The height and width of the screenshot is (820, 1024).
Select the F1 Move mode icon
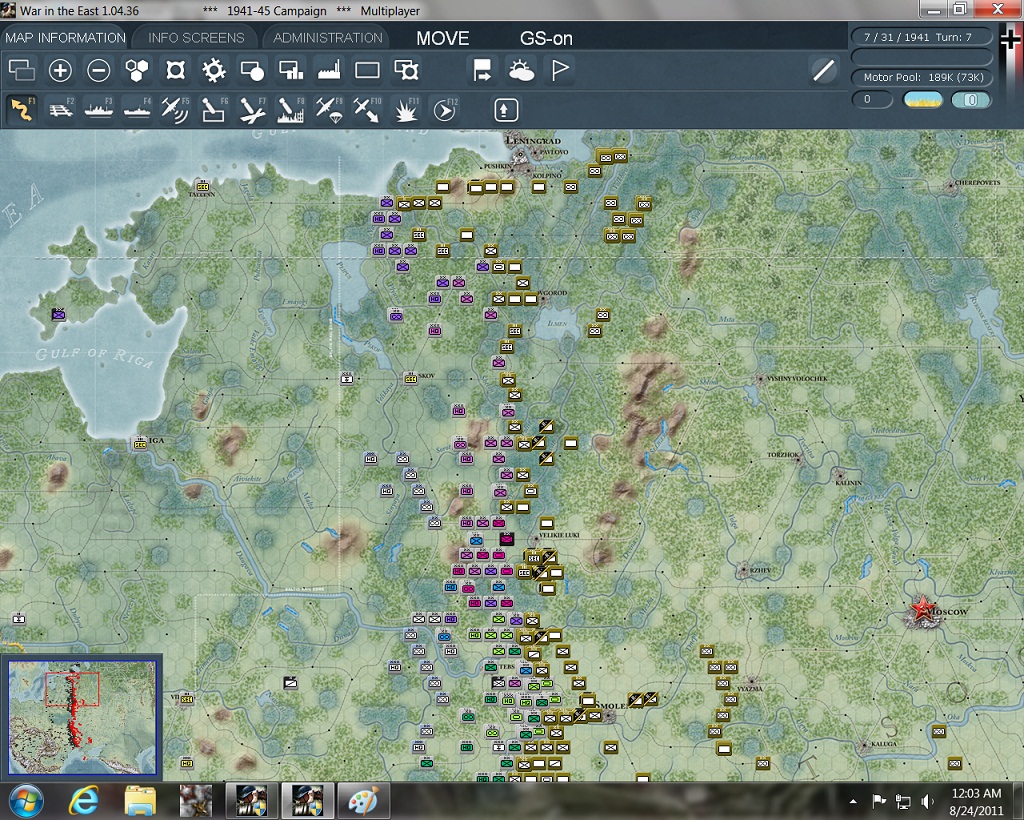click(22, 109)
